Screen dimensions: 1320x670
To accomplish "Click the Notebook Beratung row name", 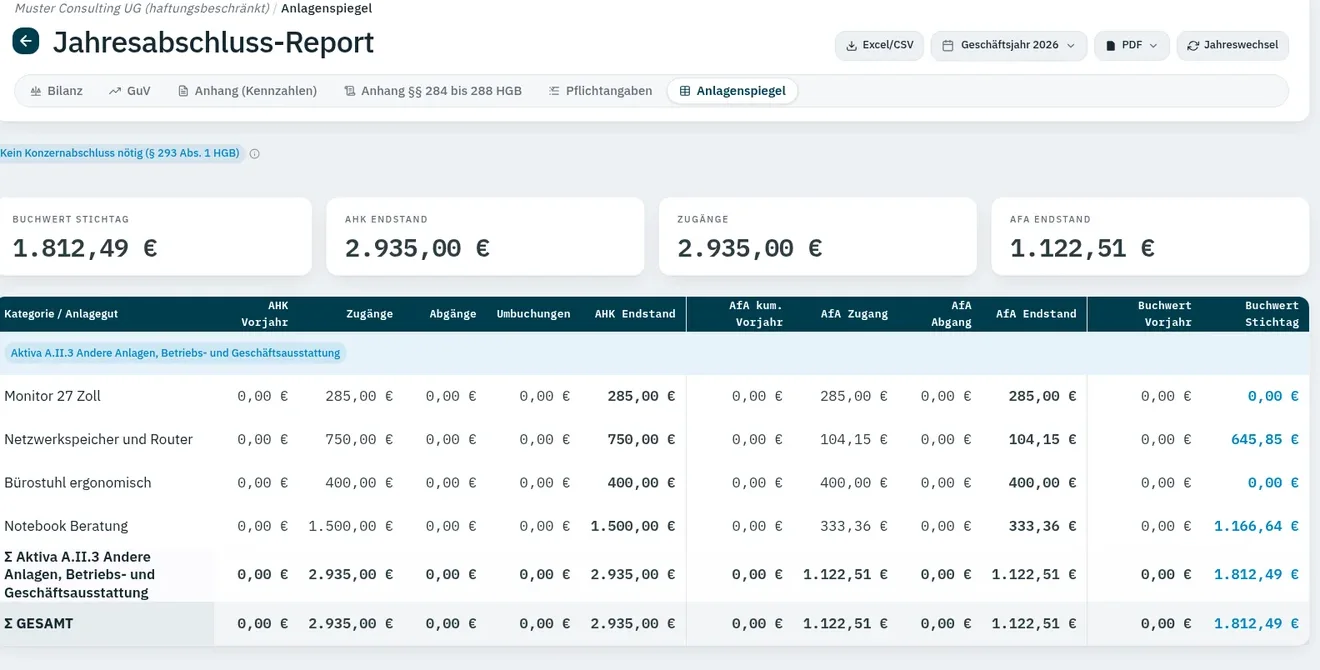I will click(66, 526).
